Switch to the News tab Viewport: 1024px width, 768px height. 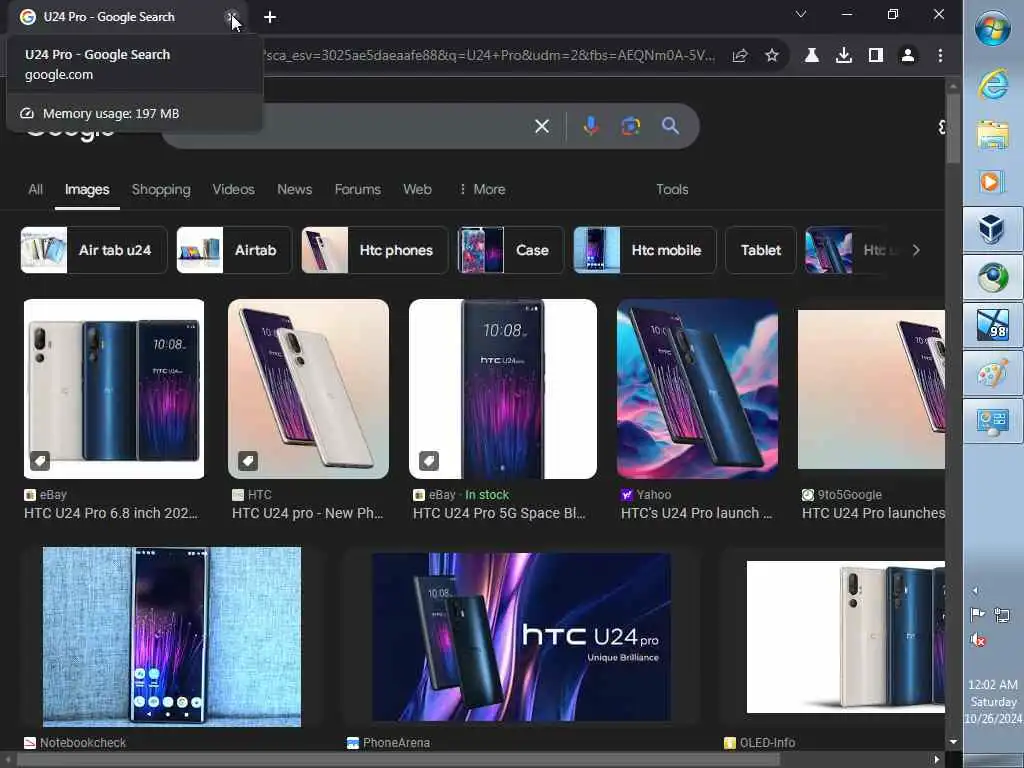click(x=295, y=189)
